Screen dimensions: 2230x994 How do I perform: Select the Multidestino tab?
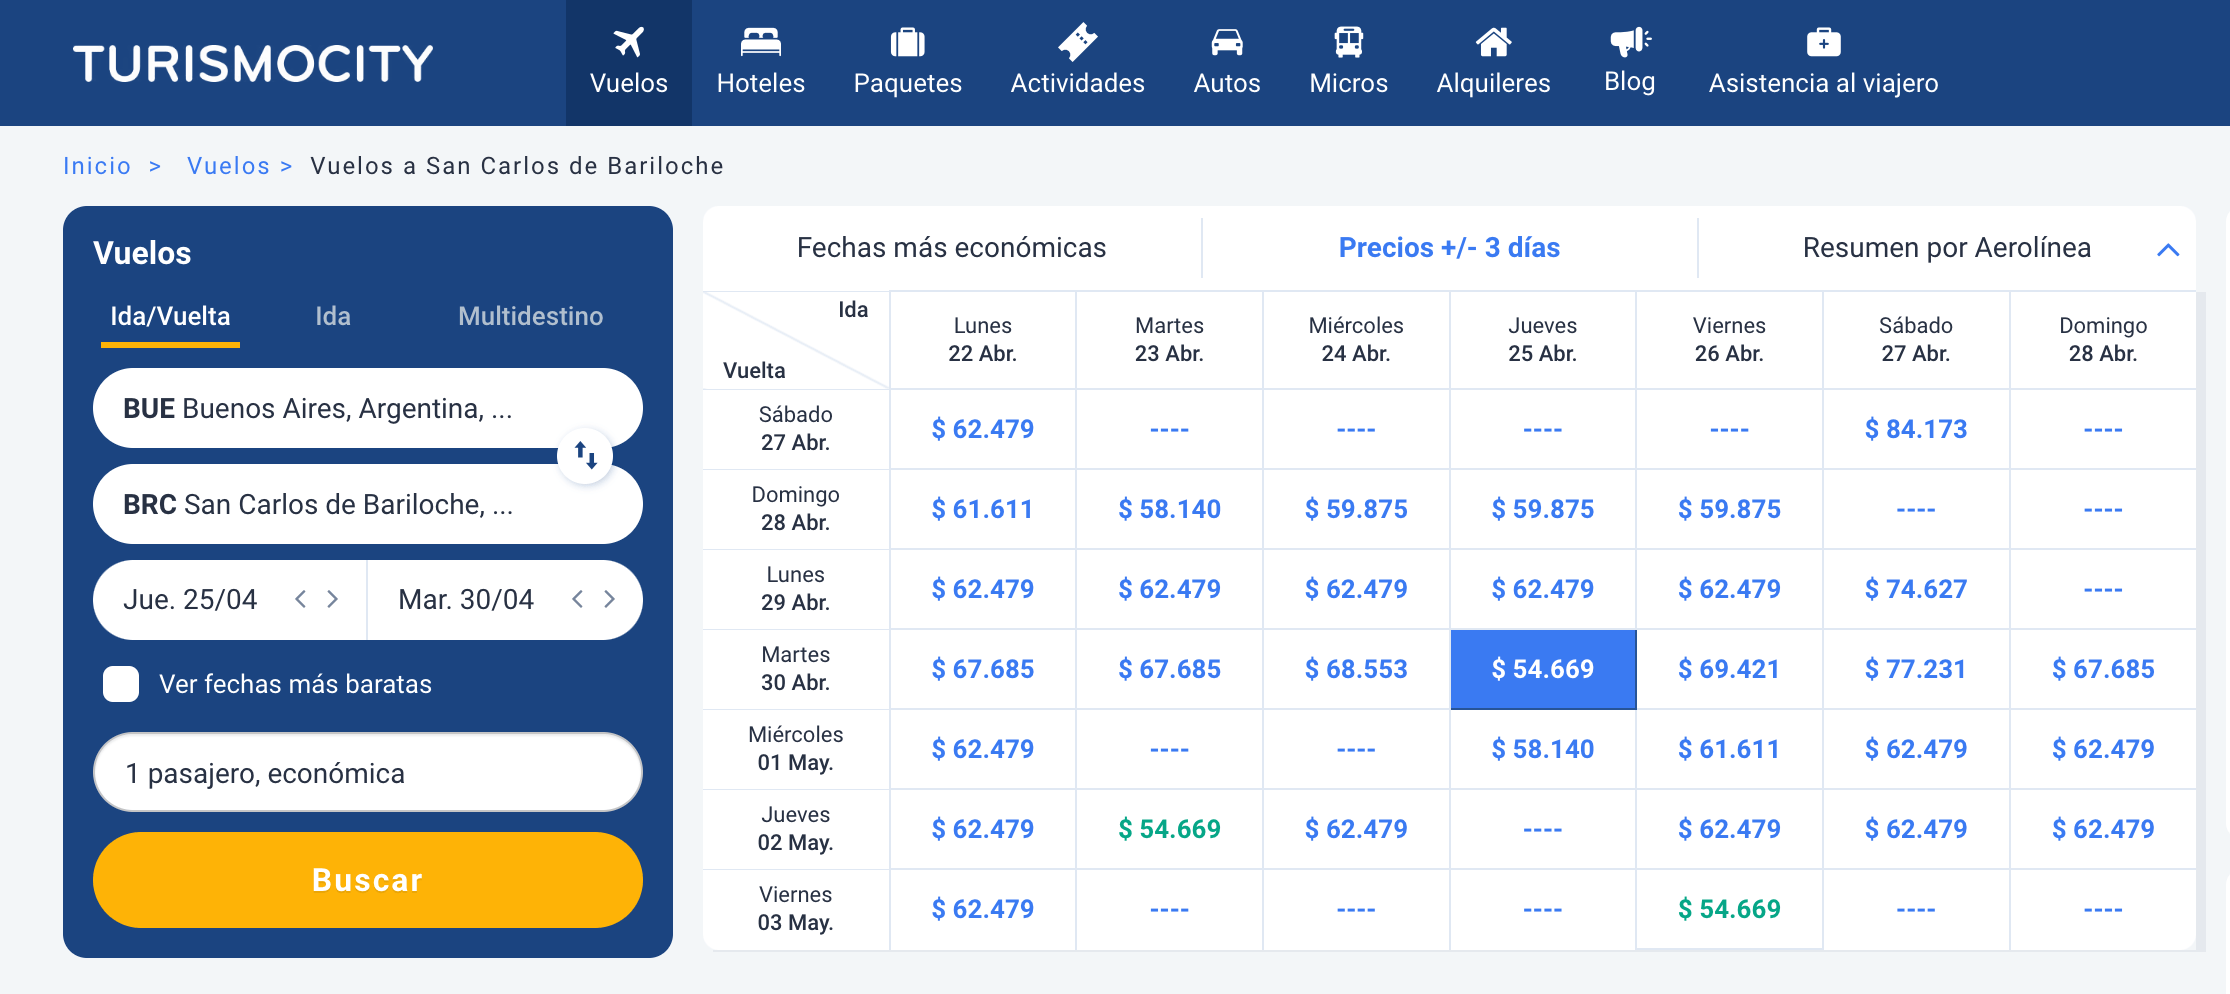pyautogui.click(x=530, y=317)
